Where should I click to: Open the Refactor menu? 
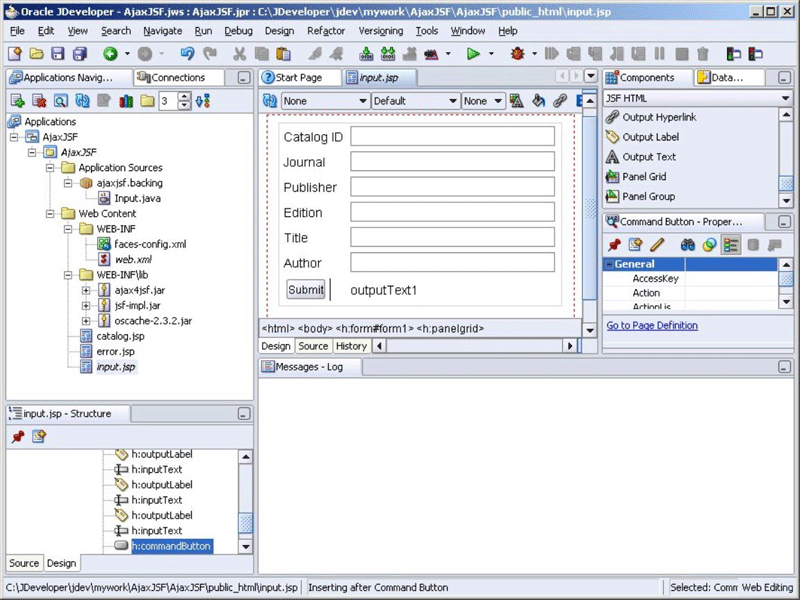(326, 31)
